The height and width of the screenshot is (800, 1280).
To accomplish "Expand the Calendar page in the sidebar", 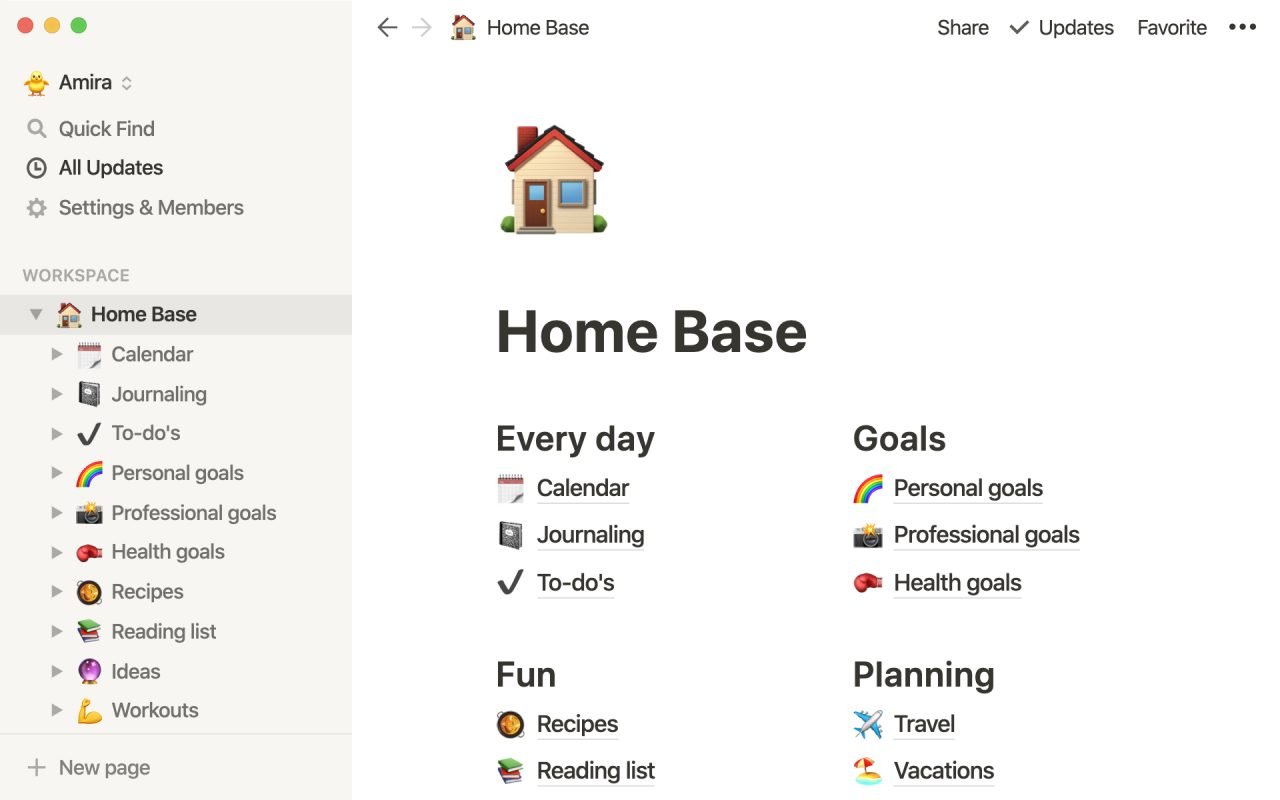I will tap(57, 354).
